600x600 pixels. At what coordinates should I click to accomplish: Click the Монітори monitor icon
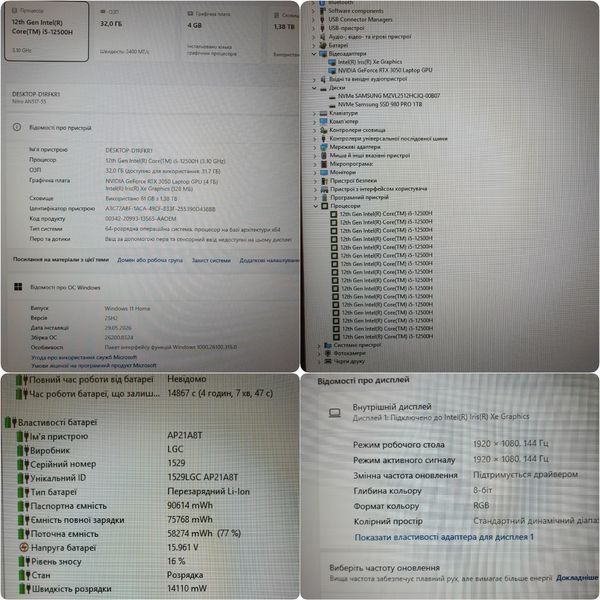[x=324, y=173]
